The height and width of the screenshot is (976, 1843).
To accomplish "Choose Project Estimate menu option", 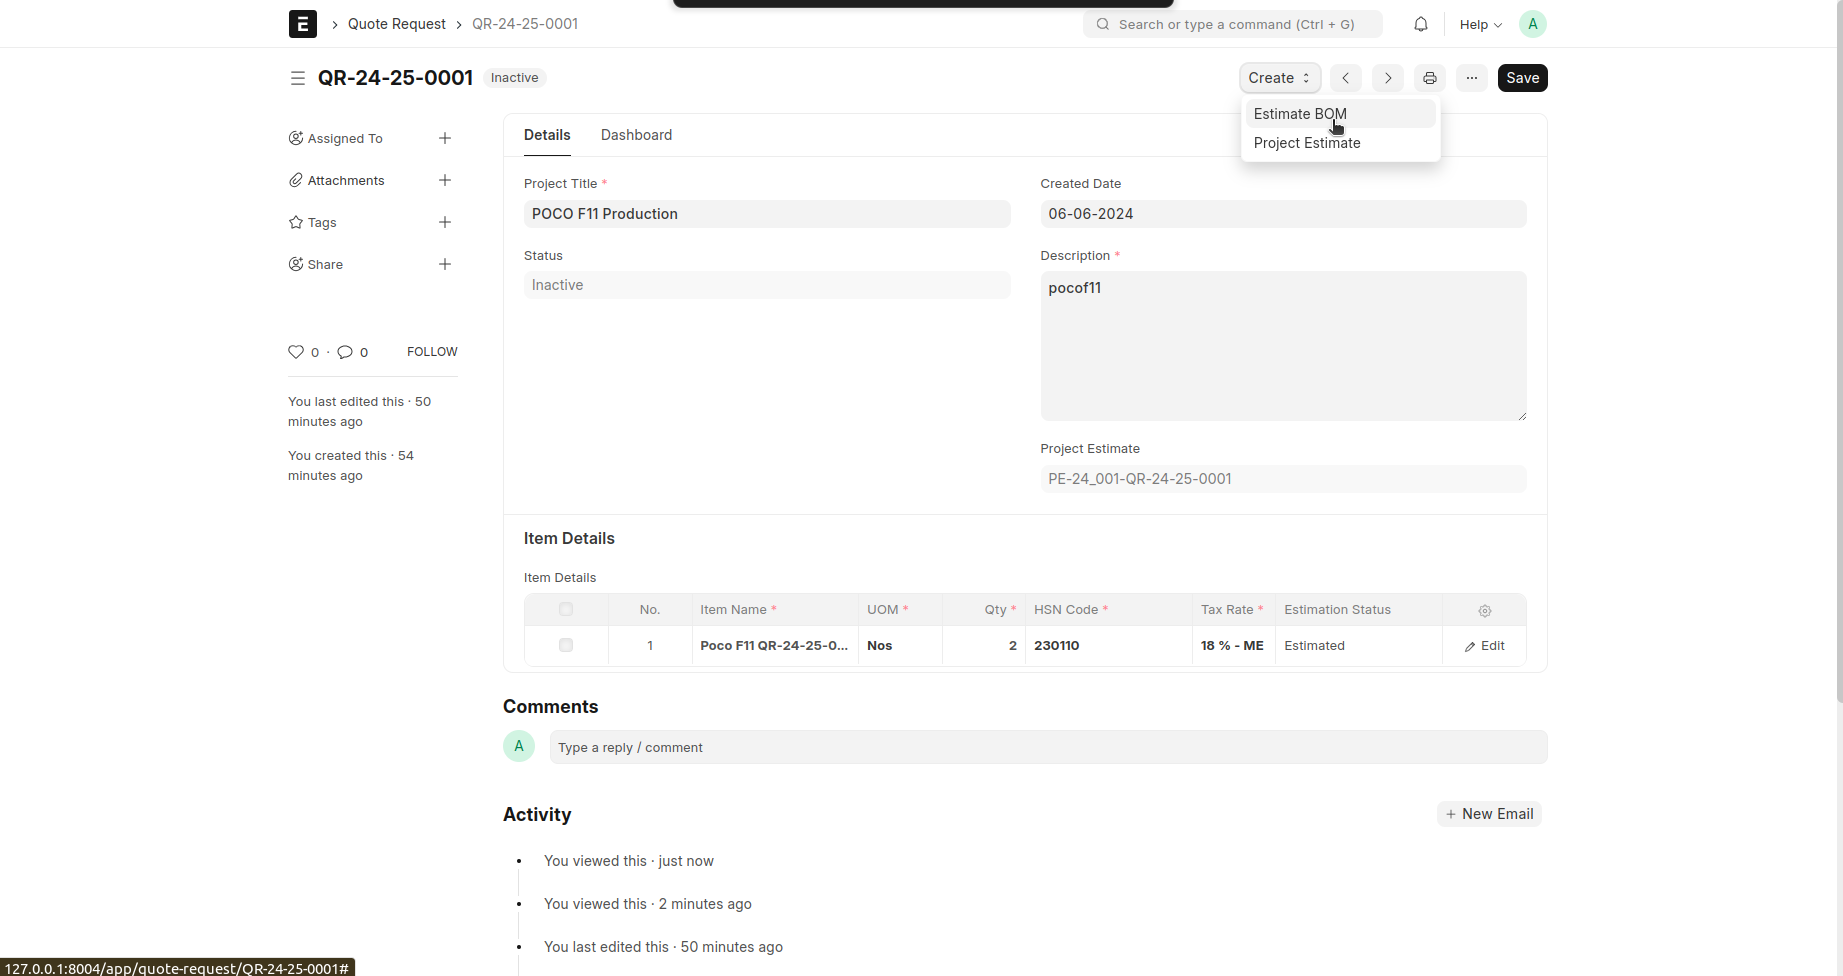I will [x=1307, y=143].
